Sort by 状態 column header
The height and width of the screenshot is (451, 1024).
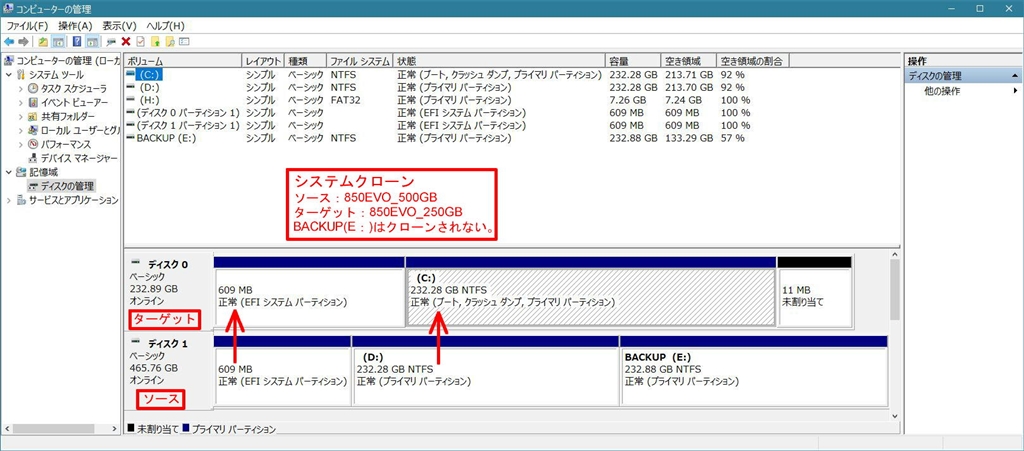[x=500, y=61]
